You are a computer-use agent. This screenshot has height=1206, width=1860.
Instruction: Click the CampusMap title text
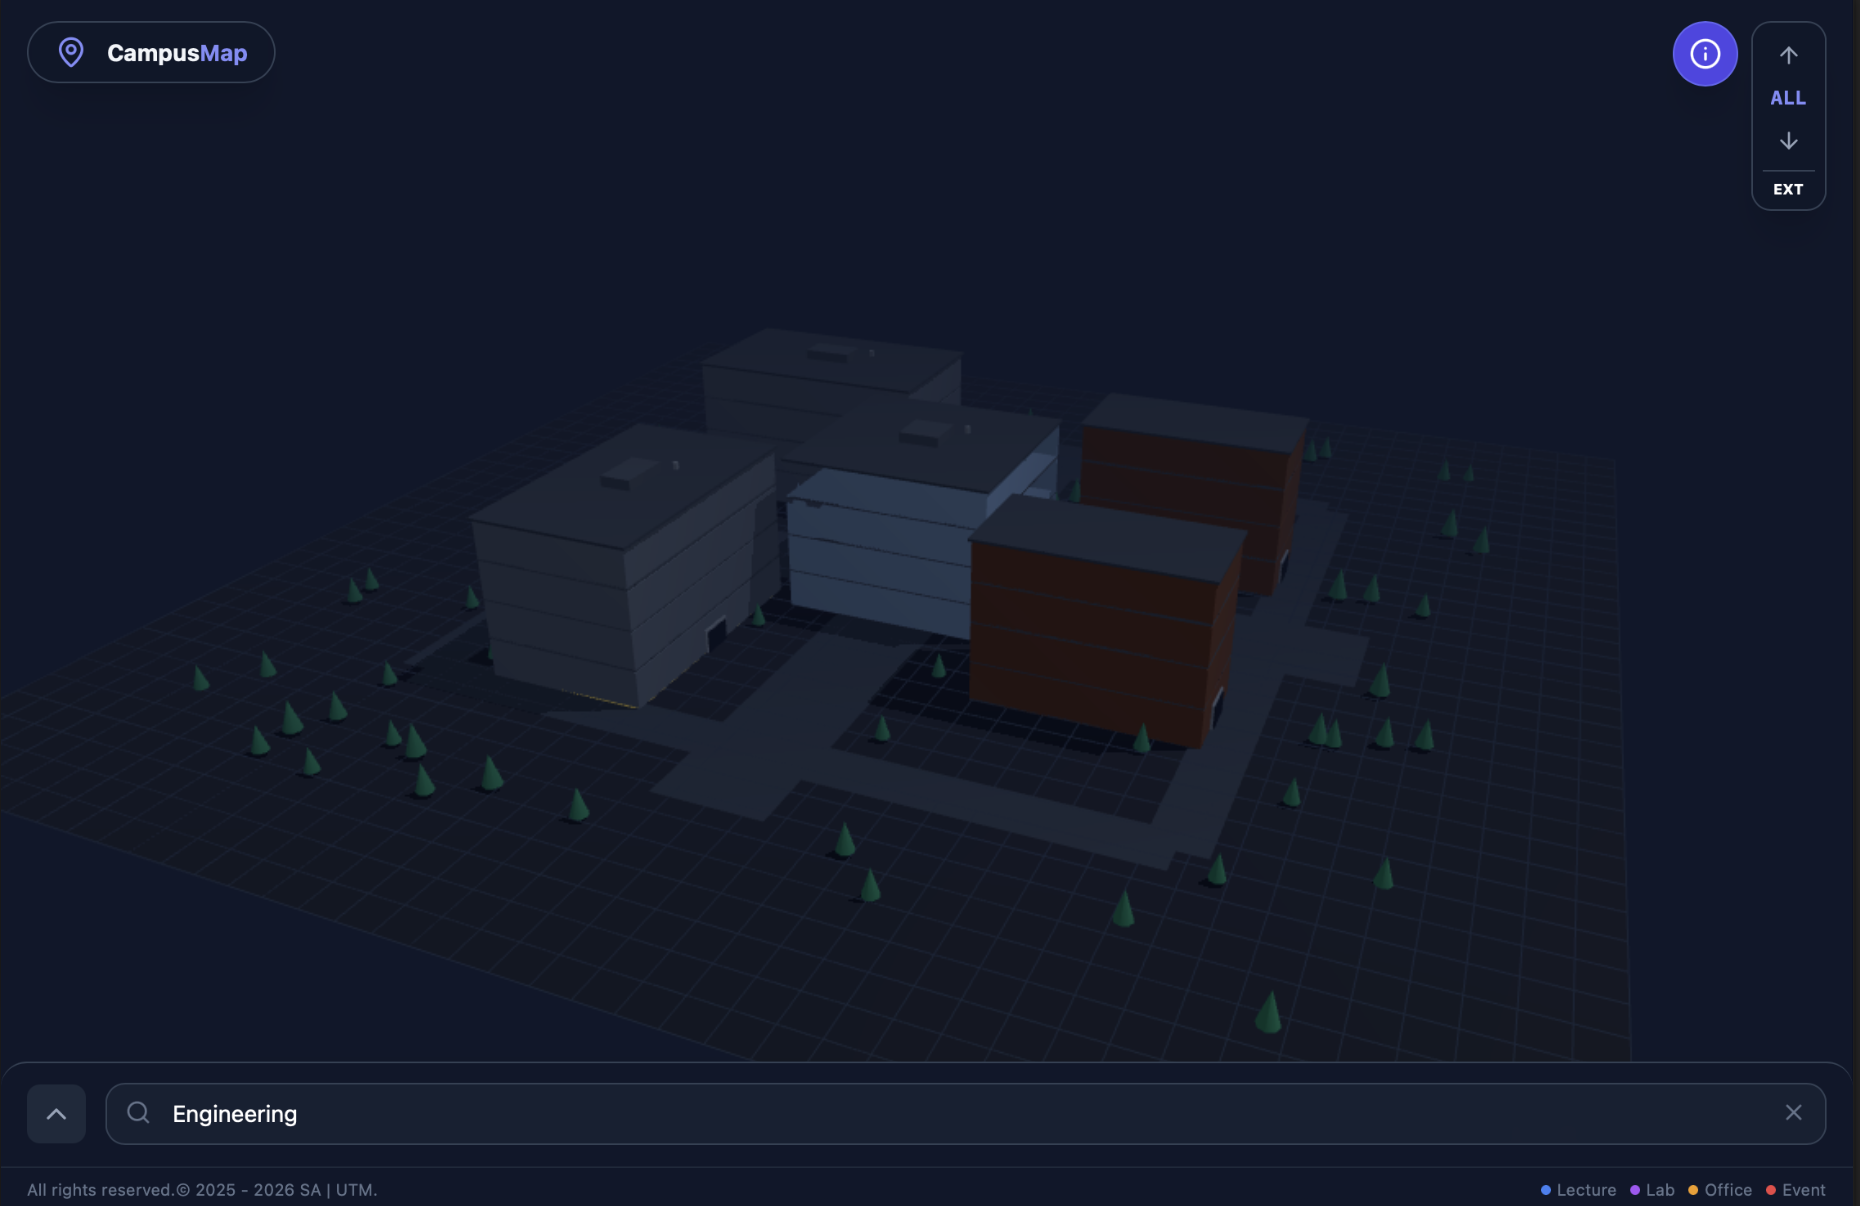(177, 53)
